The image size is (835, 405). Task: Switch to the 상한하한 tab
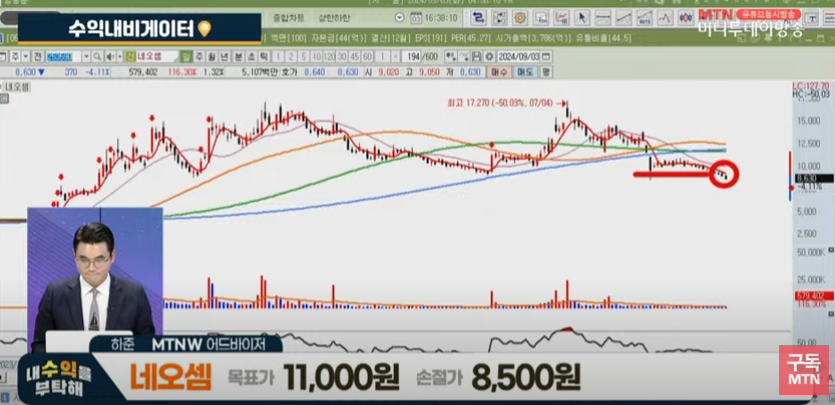click(x=334, y=18)
